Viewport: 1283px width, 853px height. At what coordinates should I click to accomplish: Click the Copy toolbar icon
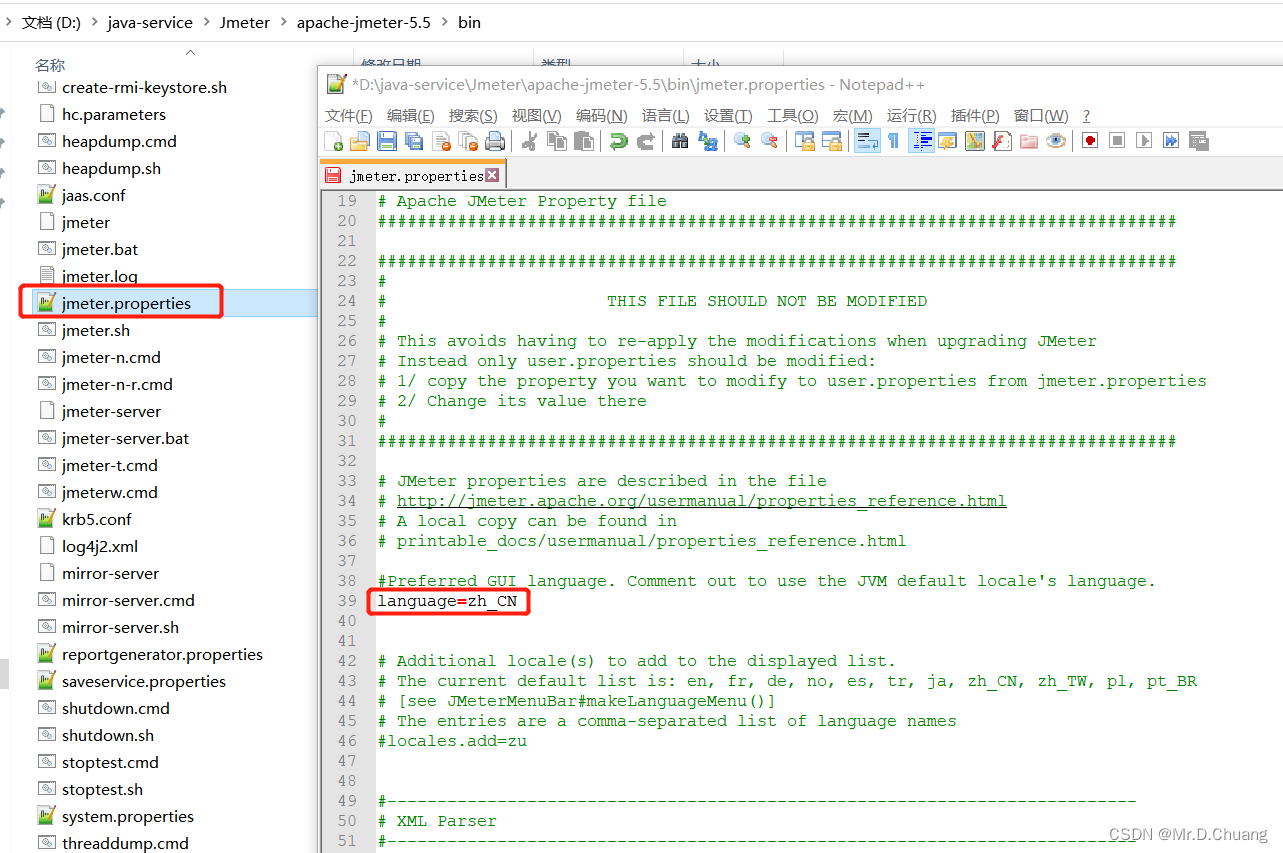tap(557, 141)
